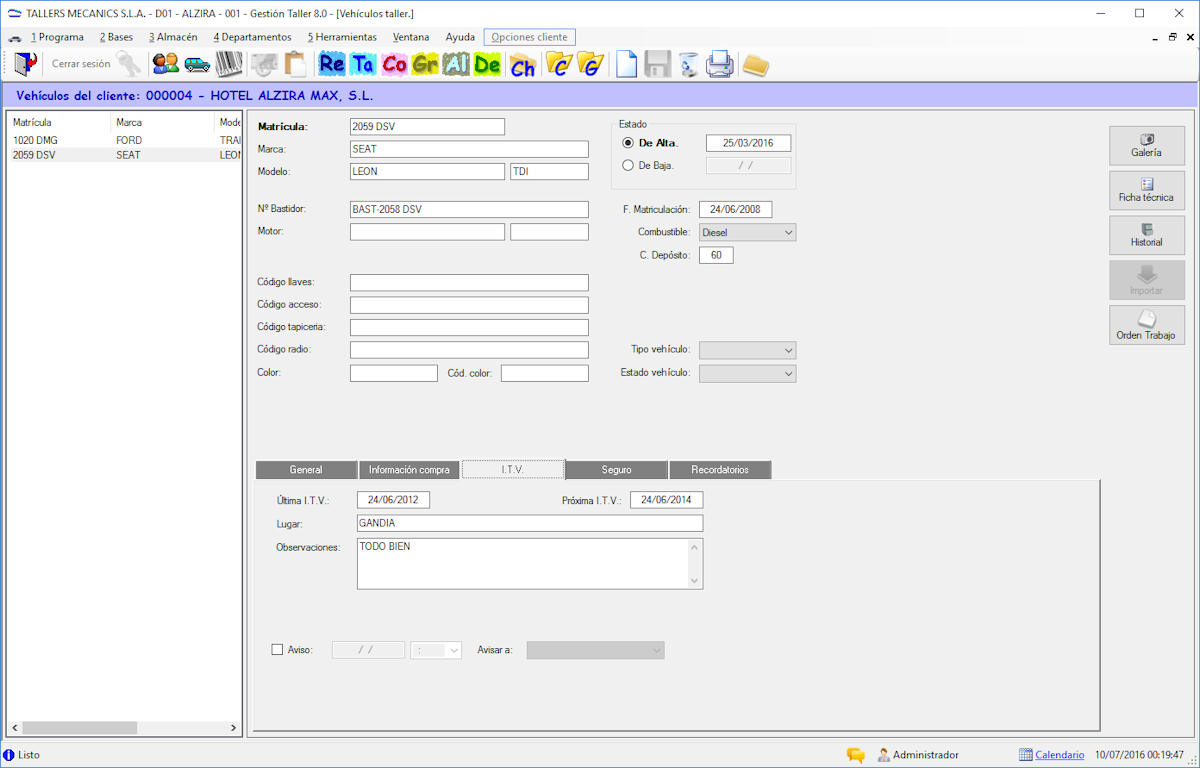Open the yellow 'G' folder icon
This screenshot has height=768, width=1200.
click(x=591, y=64)
